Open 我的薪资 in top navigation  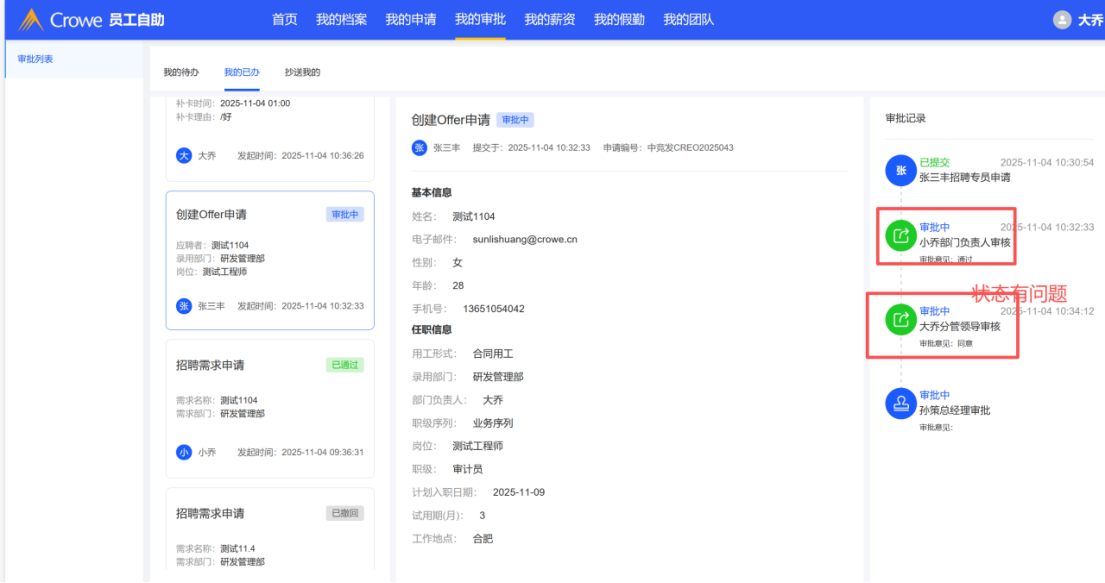coord(550,20)
